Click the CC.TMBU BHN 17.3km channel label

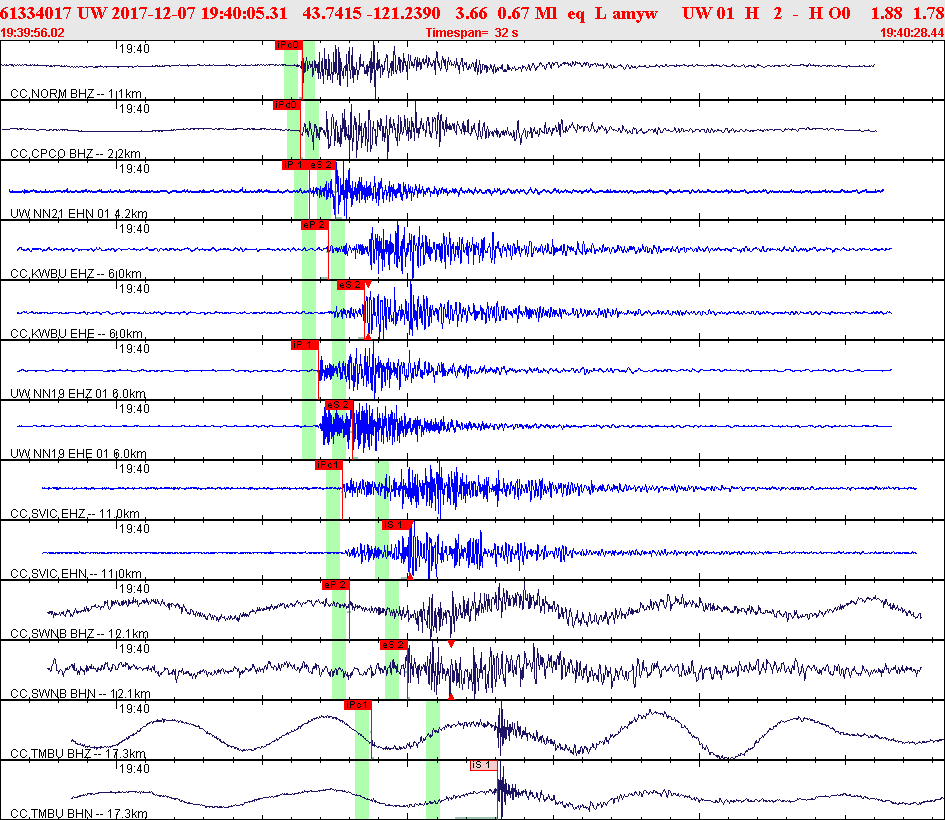79,813
